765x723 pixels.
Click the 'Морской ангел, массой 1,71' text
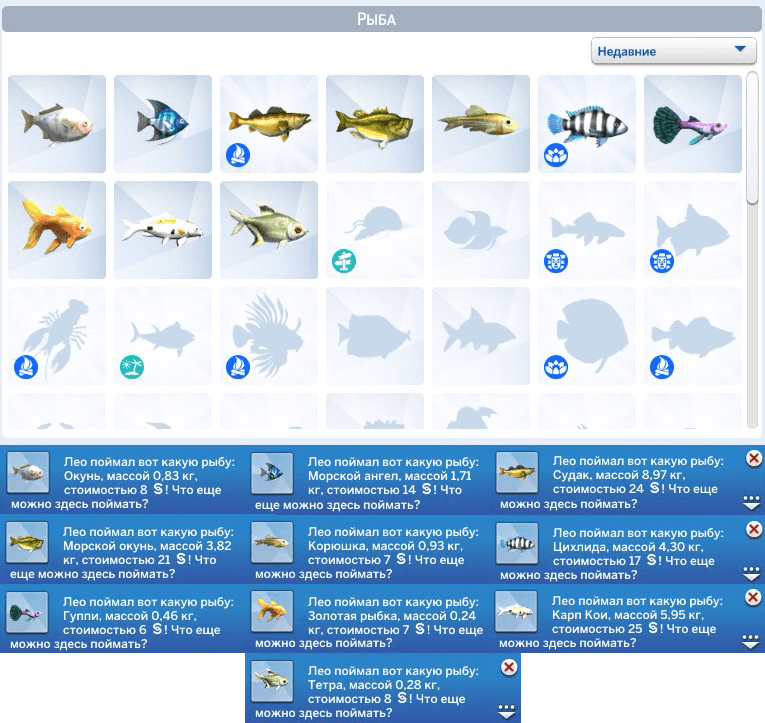point(389,476)
